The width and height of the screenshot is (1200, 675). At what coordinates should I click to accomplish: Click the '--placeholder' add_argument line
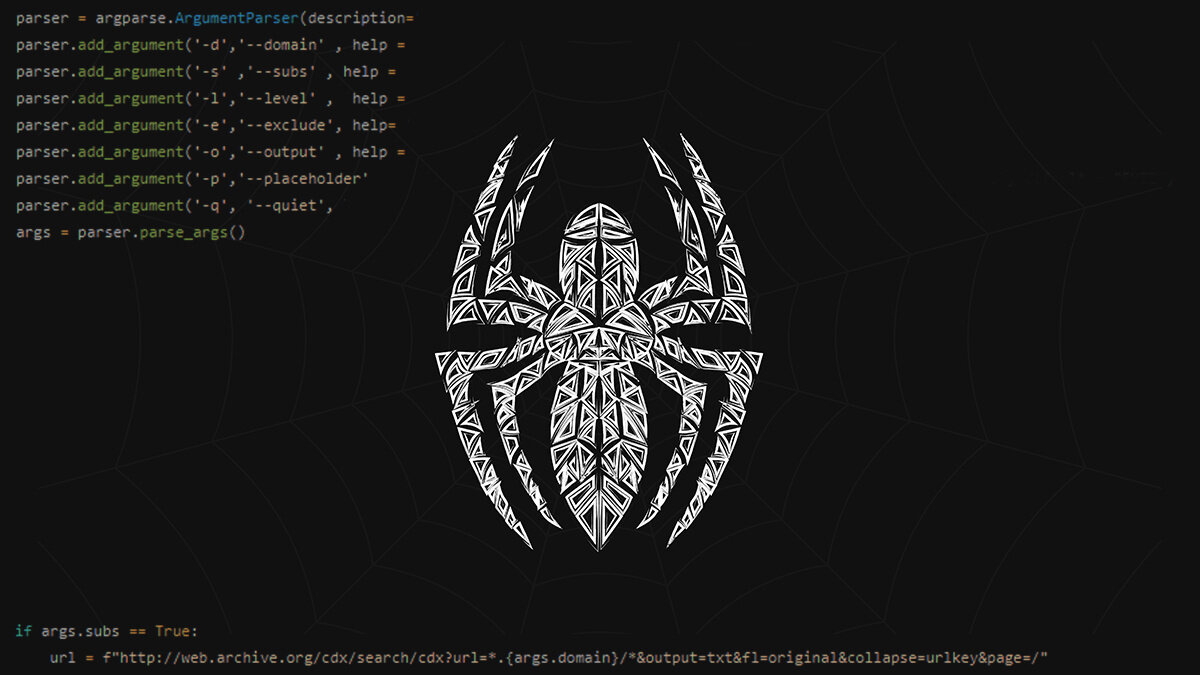click(193, 179)
